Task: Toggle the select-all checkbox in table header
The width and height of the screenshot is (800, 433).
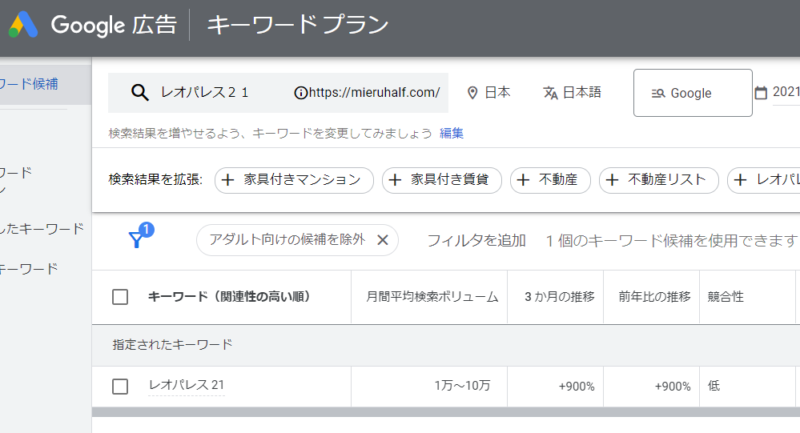Action: 120,297
